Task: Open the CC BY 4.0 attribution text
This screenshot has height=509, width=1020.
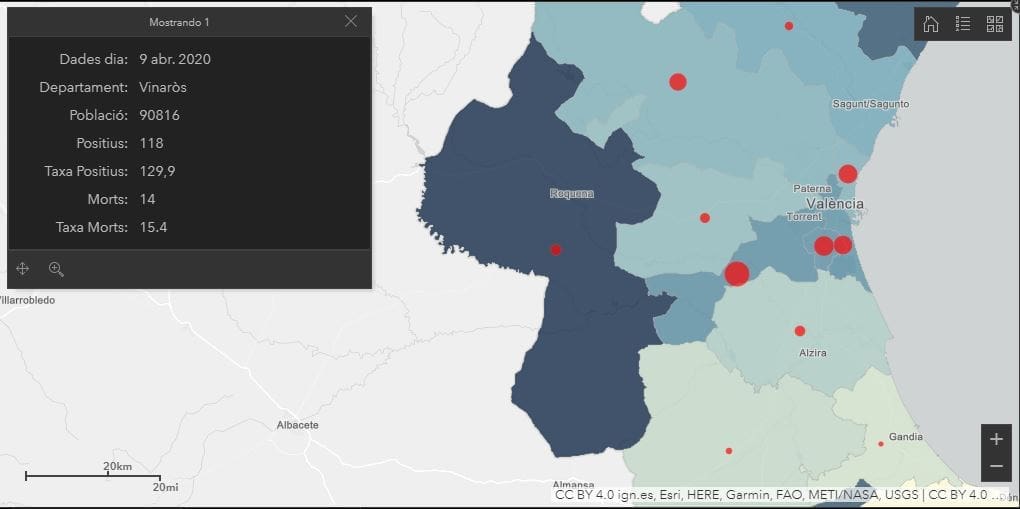Action: 780,495
